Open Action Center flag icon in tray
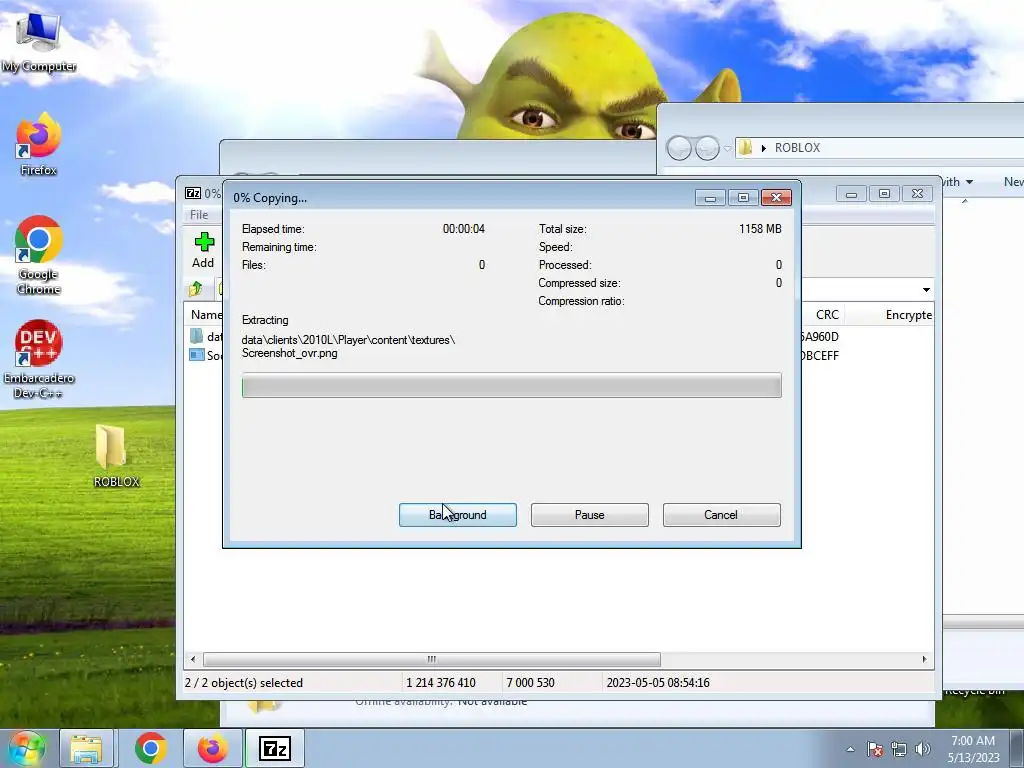Viewport: 1024px width, 768px height. point(874,749)
